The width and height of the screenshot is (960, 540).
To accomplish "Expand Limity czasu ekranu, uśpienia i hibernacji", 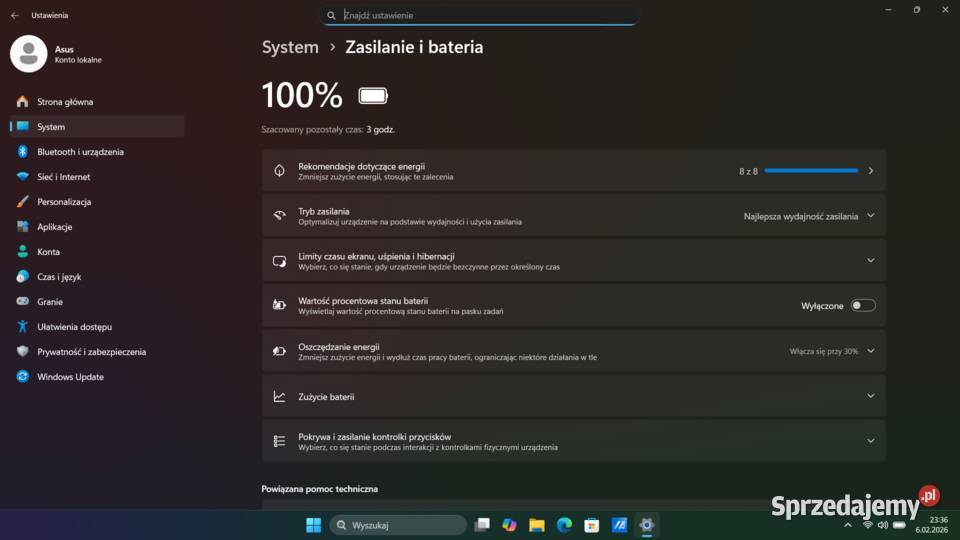I will (x=871, y=261).
